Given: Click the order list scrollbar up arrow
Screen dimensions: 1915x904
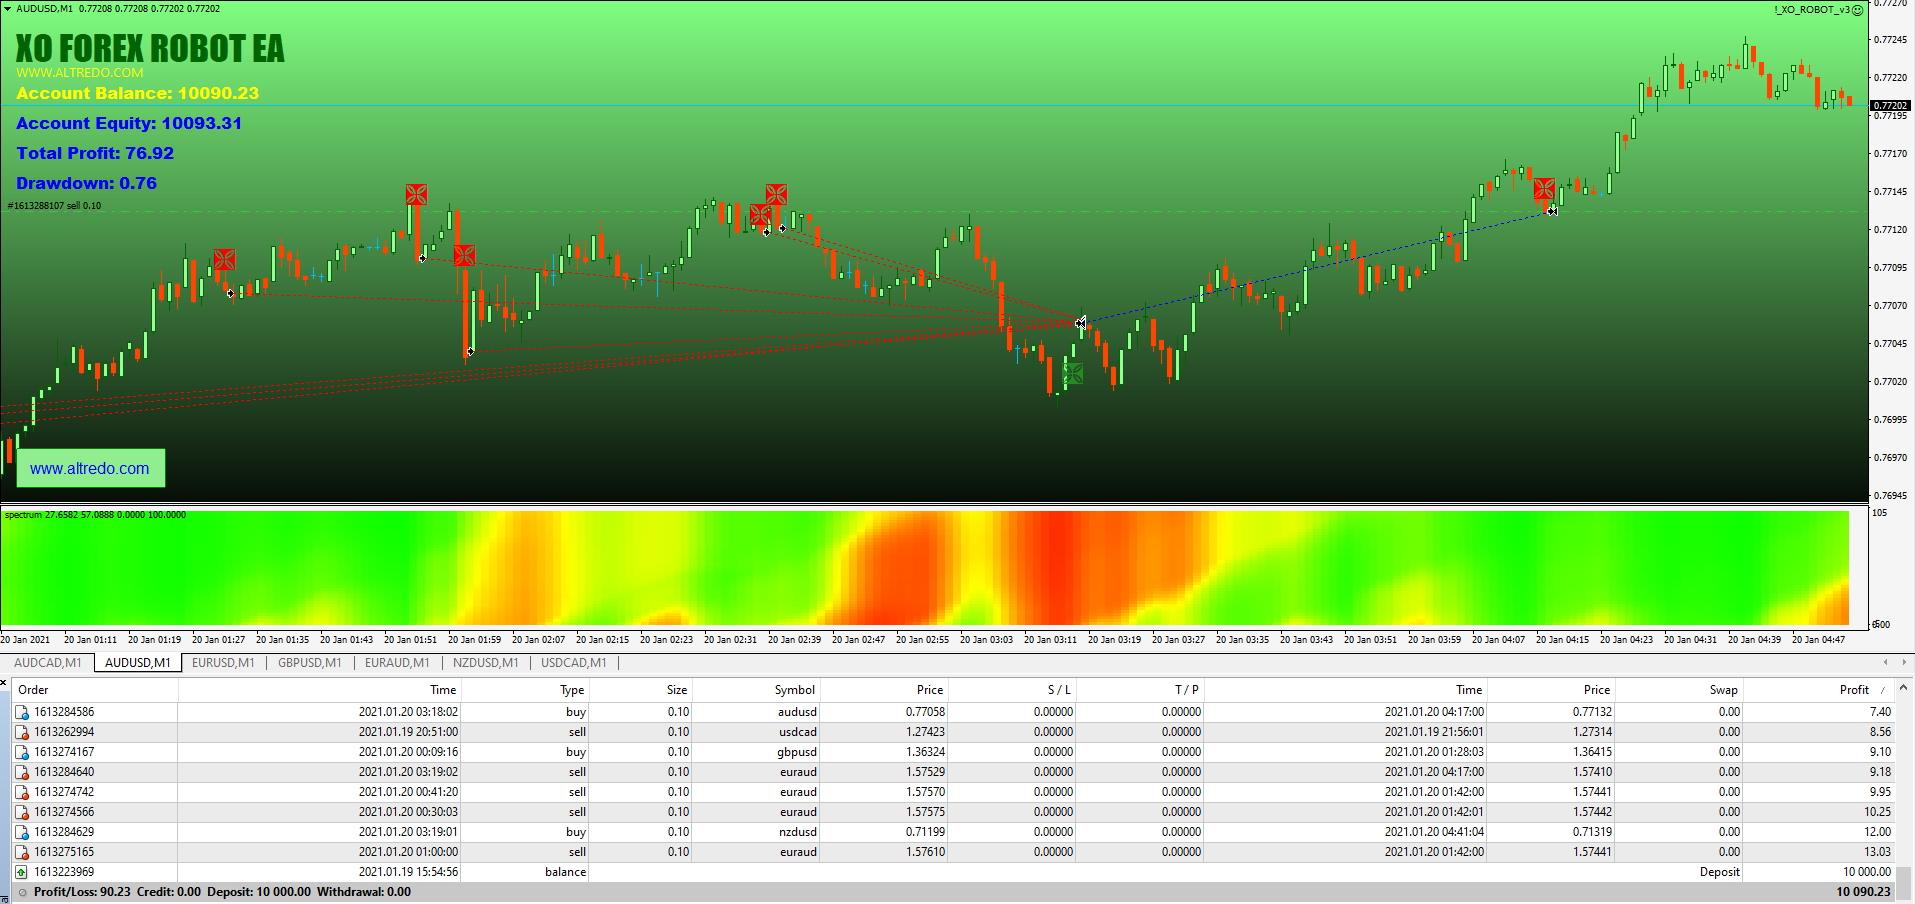Looking at the screenshot, I should (1903, 688).
